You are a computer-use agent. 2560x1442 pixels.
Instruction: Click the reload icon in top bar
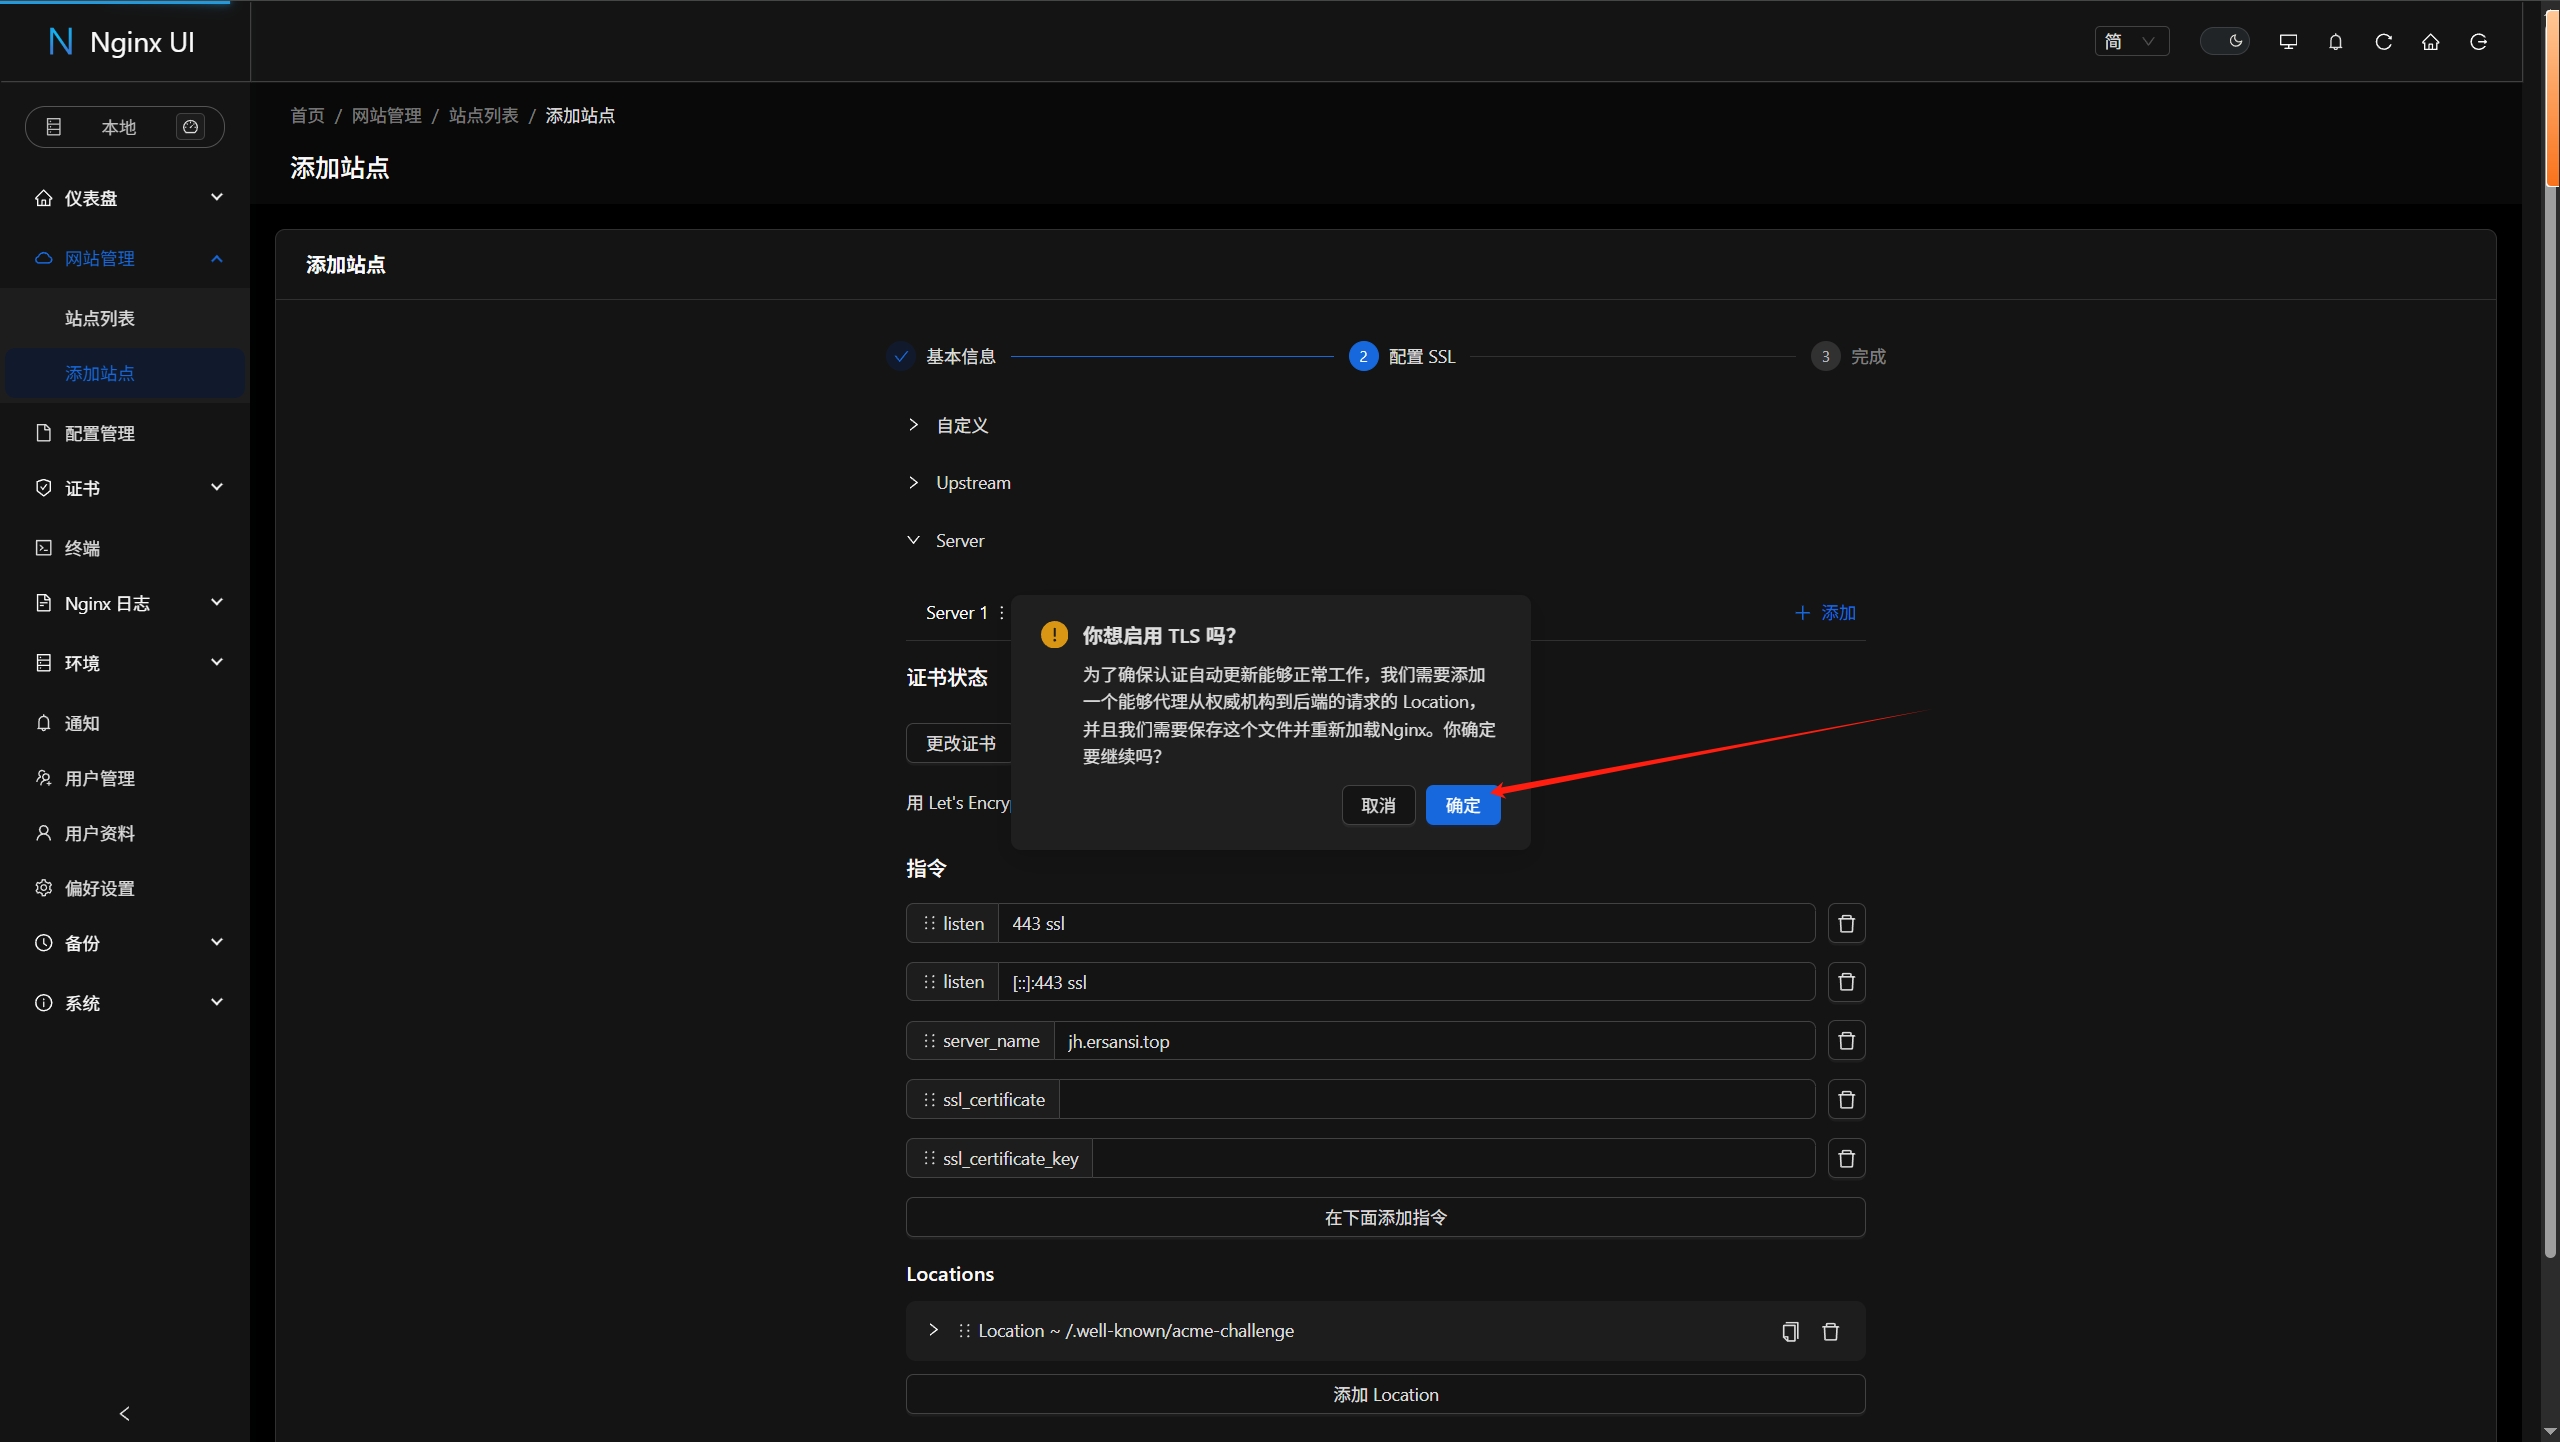coord(2384,42)
